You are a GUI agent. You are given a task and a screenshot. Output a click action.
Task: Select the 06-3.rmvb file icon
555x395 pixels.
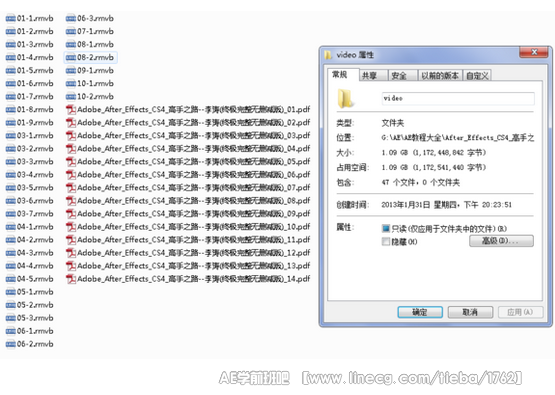coord(71,18)
